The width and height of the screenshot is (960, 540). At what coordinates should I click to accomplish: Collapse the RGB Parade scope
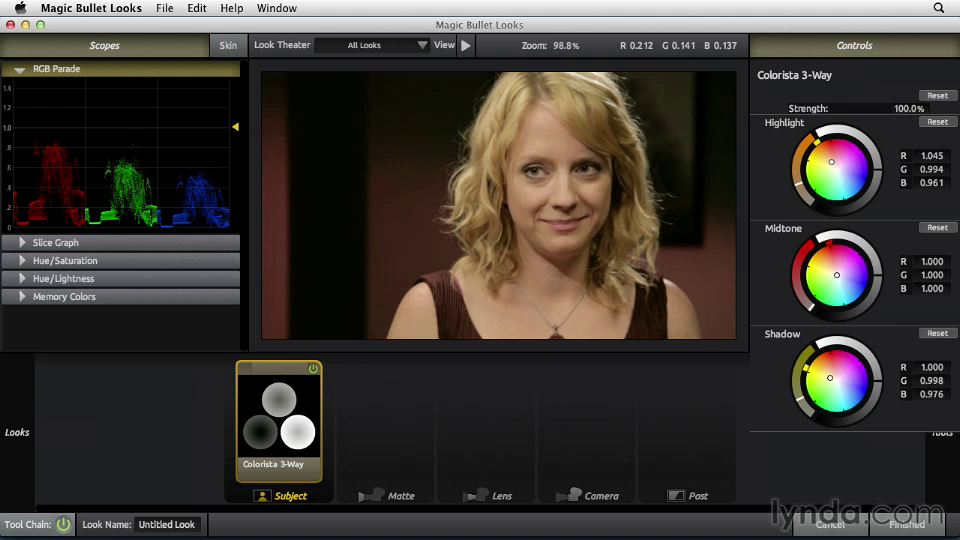[x=20, y=70]
